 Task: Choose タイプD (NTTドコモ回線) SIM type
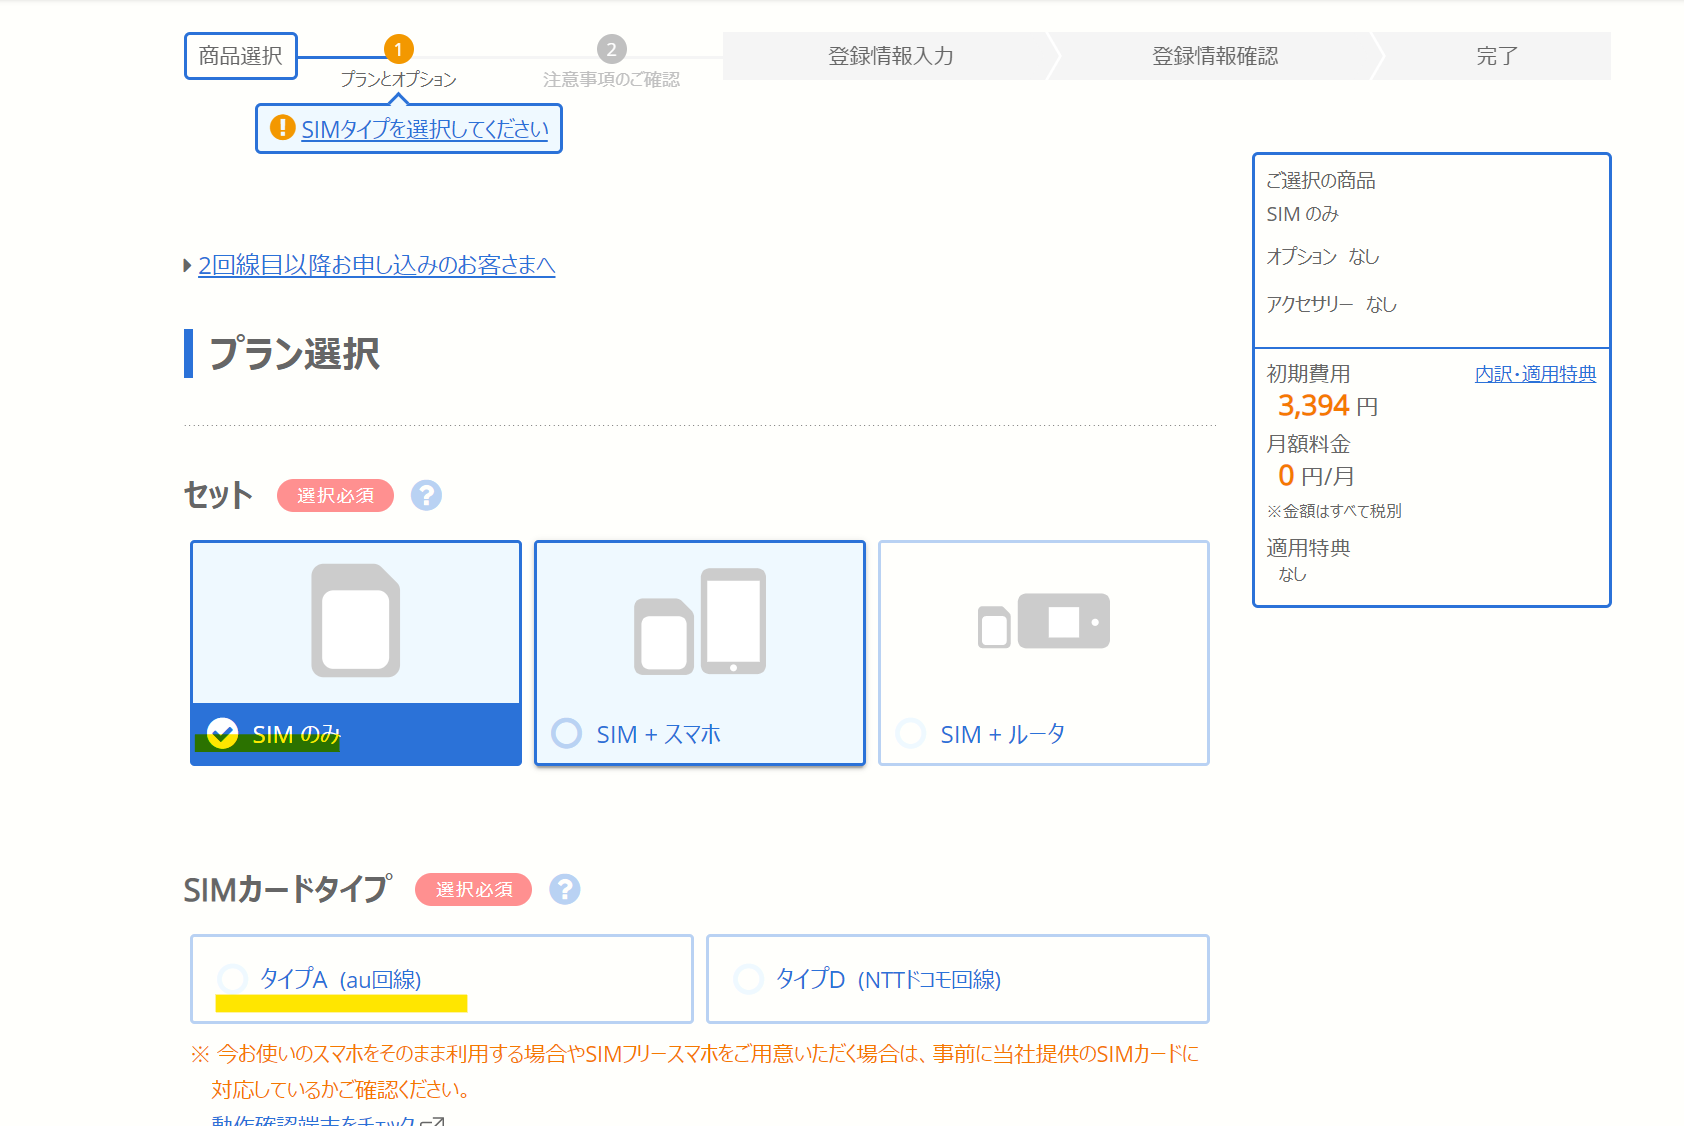pyautogui.click(x=748, y=979)
